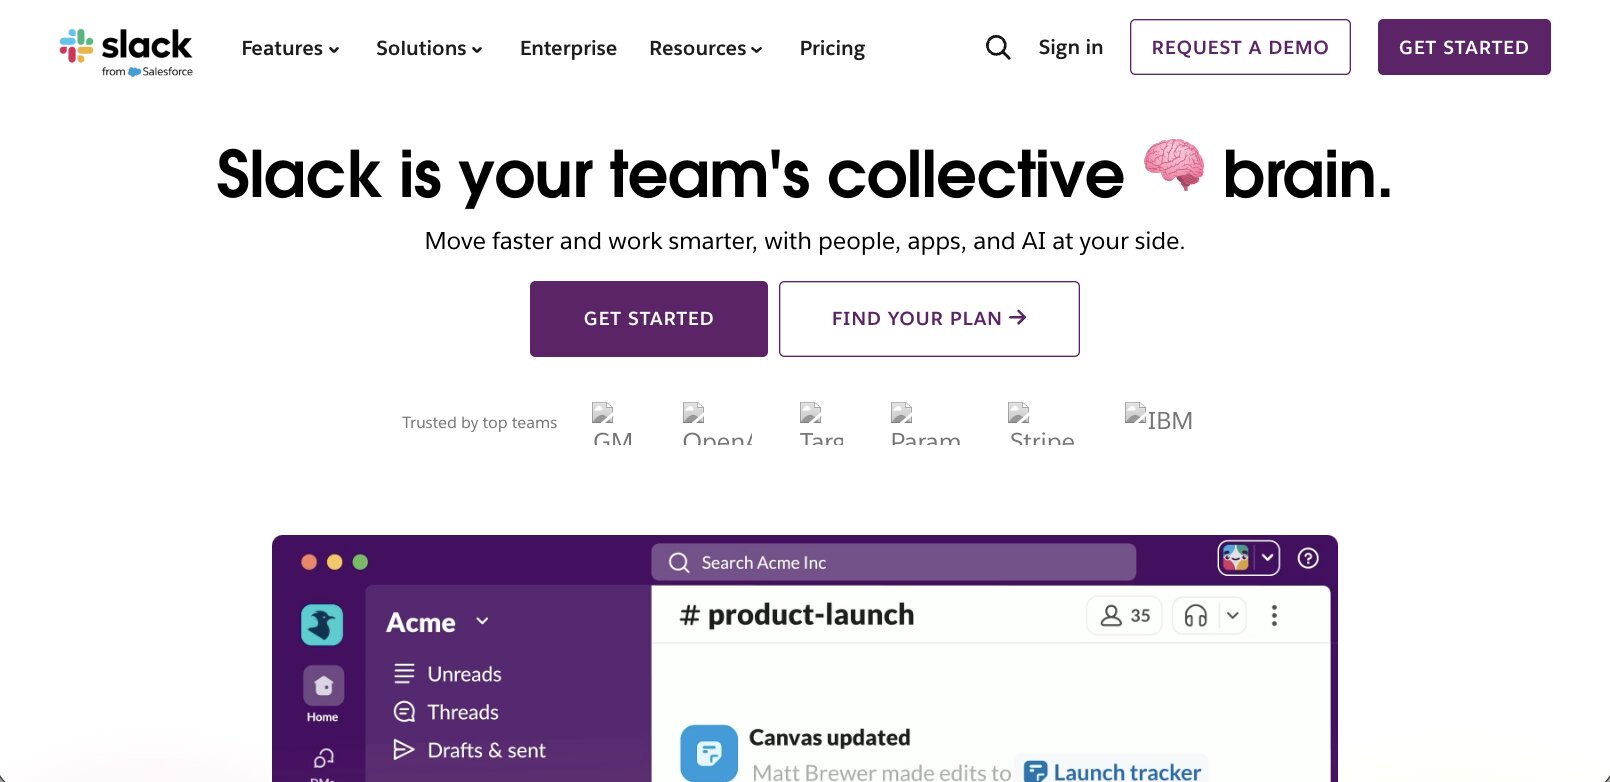This screenshot has width=1610, height=782.
Task: Click Get Started in the top navigation
Action: click(1464, 47)
